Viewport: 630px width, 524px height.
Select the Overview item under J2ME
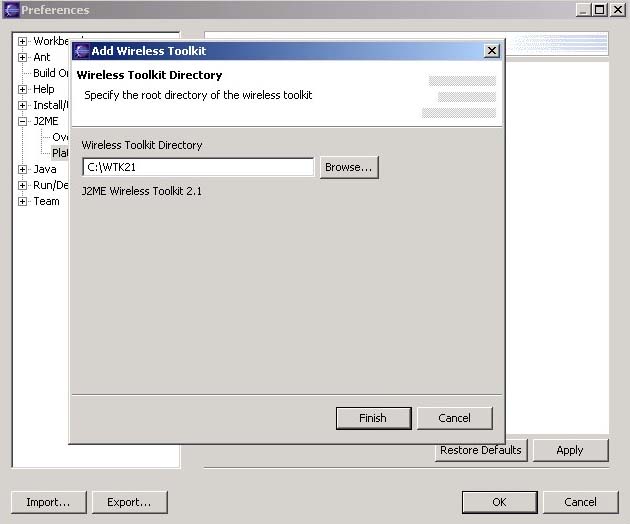(60, 137)
